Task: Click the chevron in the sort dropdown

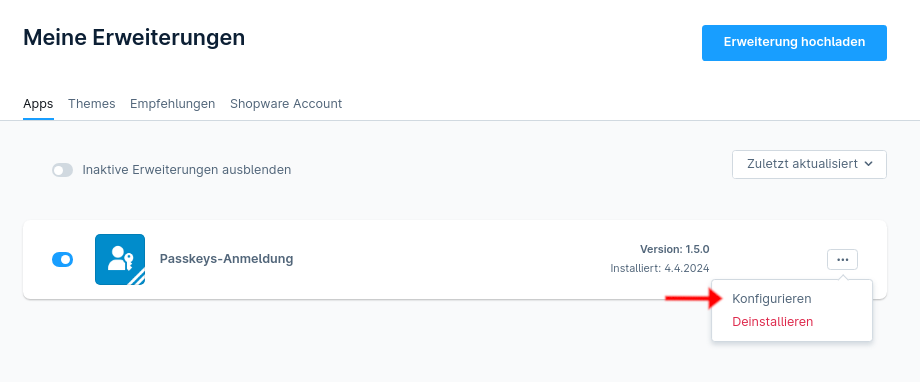Action: pos(868,164)
